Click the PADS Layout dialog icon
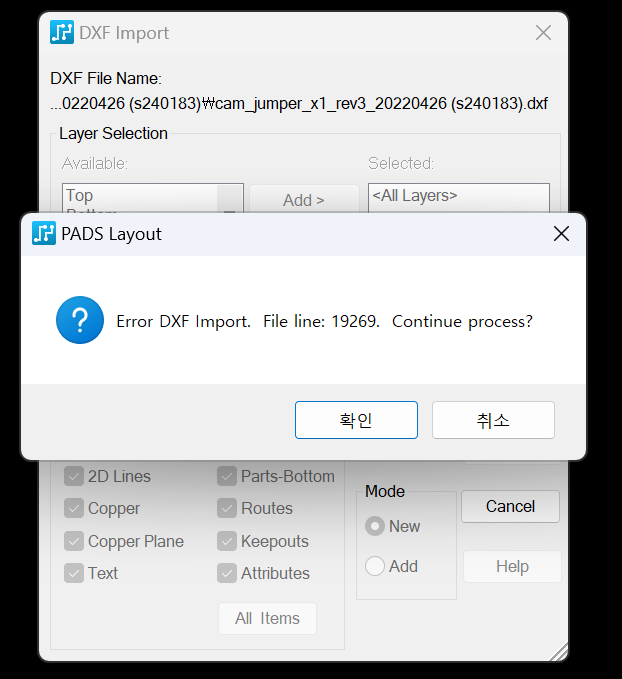The image size is (622, 679). [x=44, y=234]
